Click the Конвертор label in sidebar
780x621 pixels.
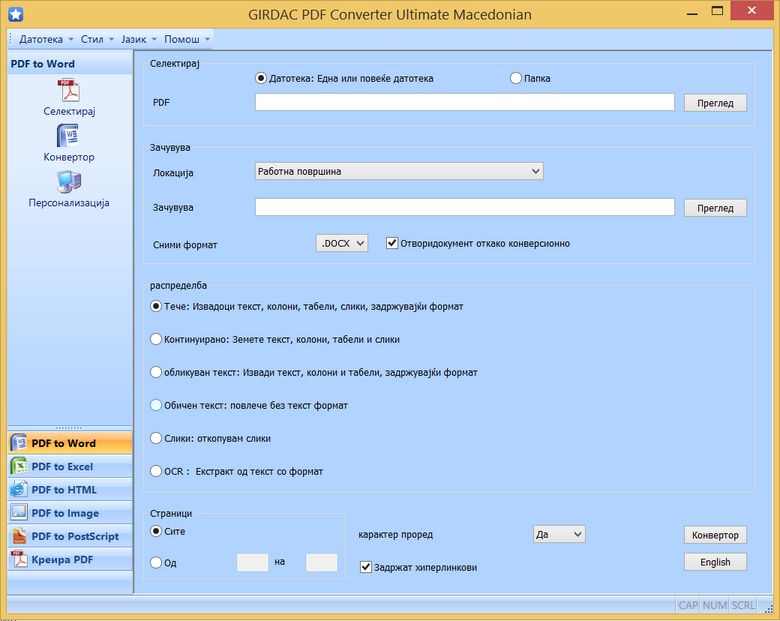[x=69, y=157]
